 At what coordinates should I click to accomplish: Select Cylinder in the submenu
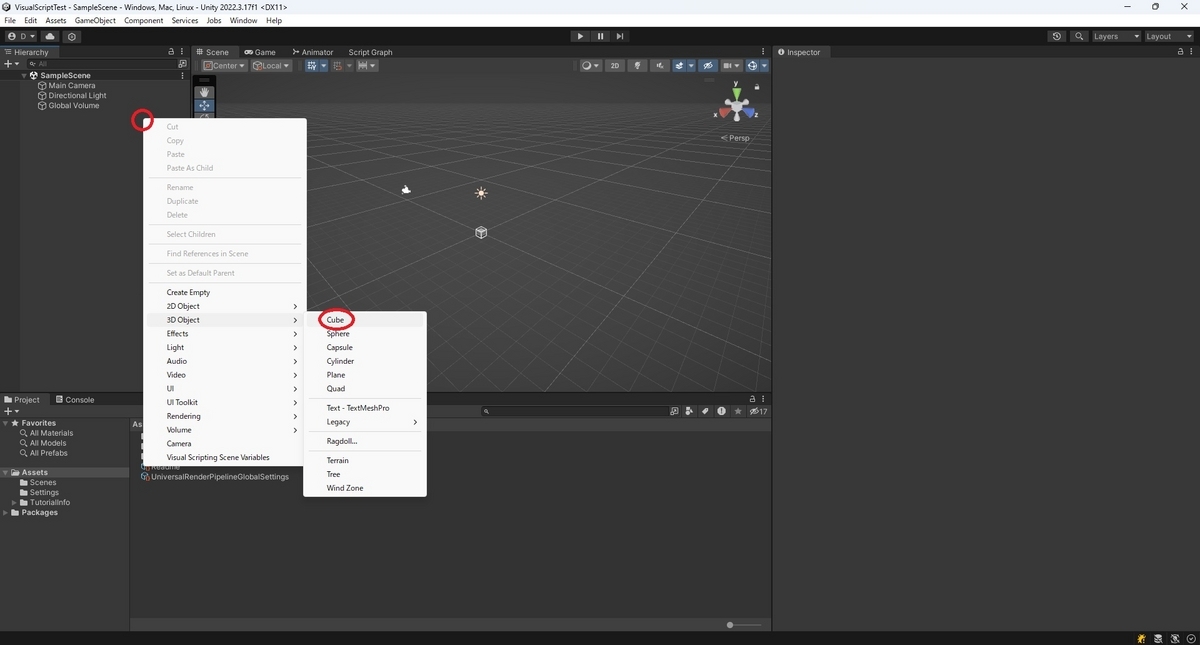click(365, 361)
